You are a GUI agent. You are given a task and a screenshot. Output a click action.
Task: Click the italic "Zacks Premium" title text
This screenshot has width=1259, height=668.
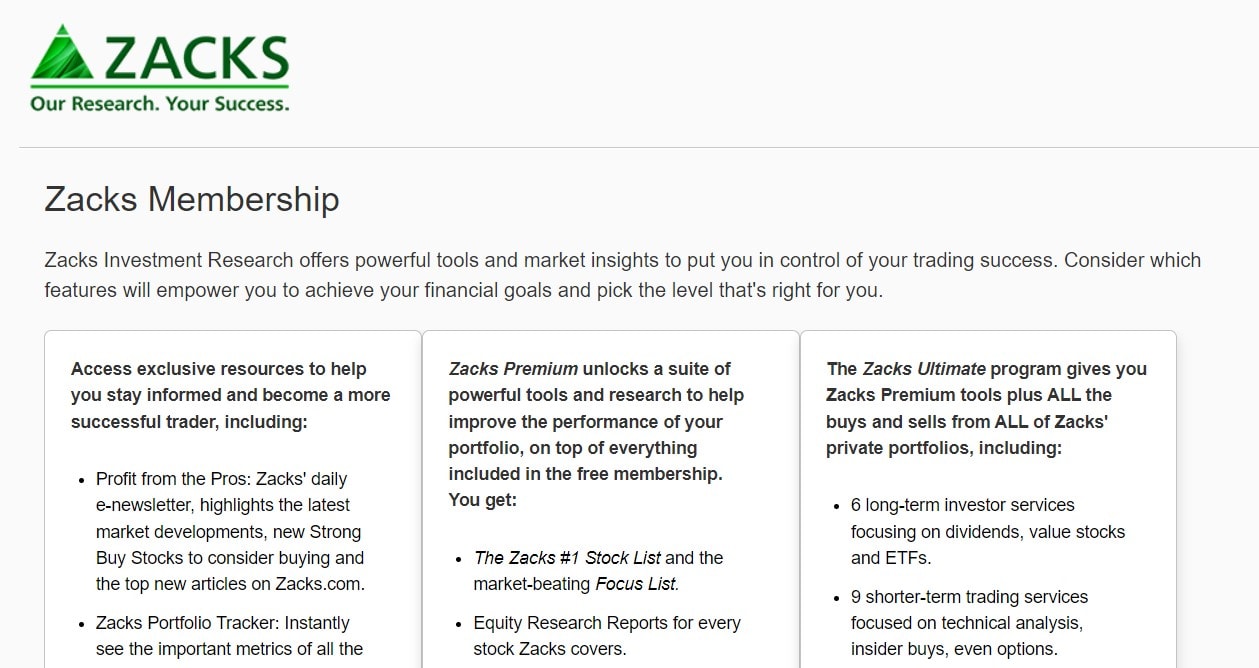513,369
